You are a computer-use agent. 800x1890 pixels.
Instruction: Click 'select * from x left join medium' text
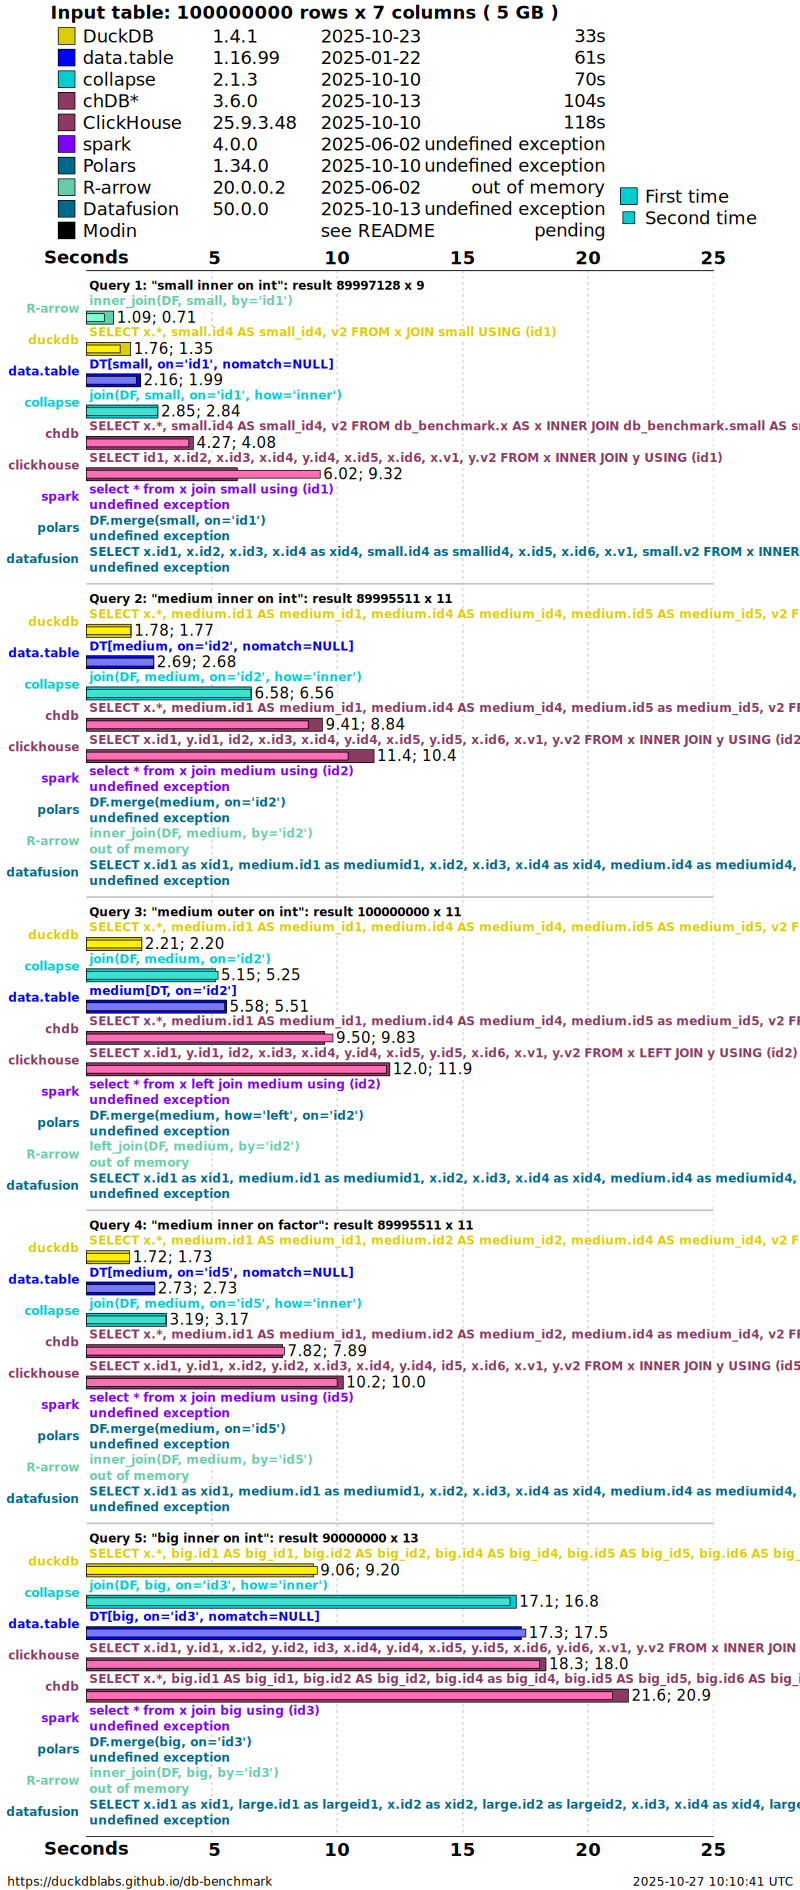pyautogui.click(x=235, y=1084)
